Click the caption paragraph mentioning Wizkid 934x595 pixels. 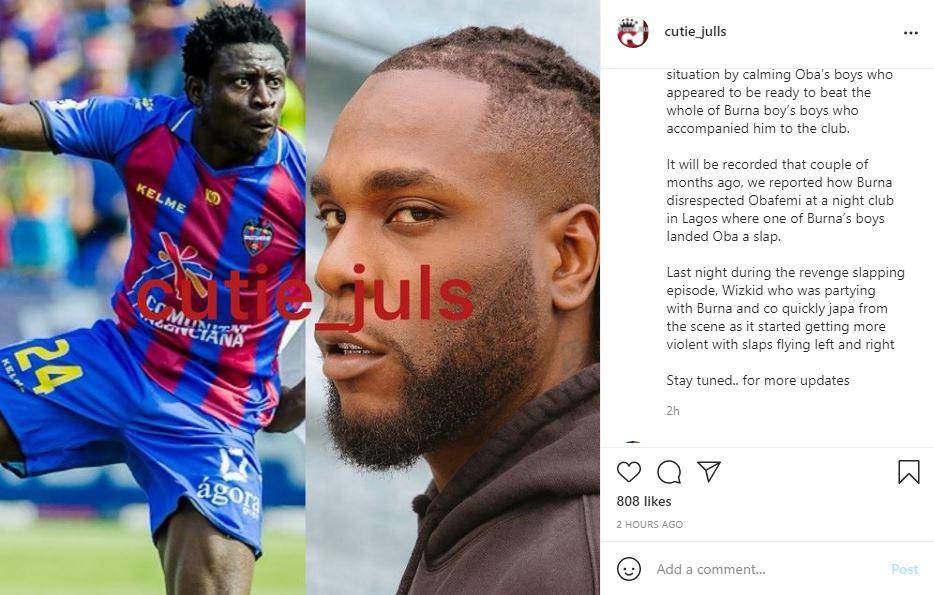pos(785,309)
